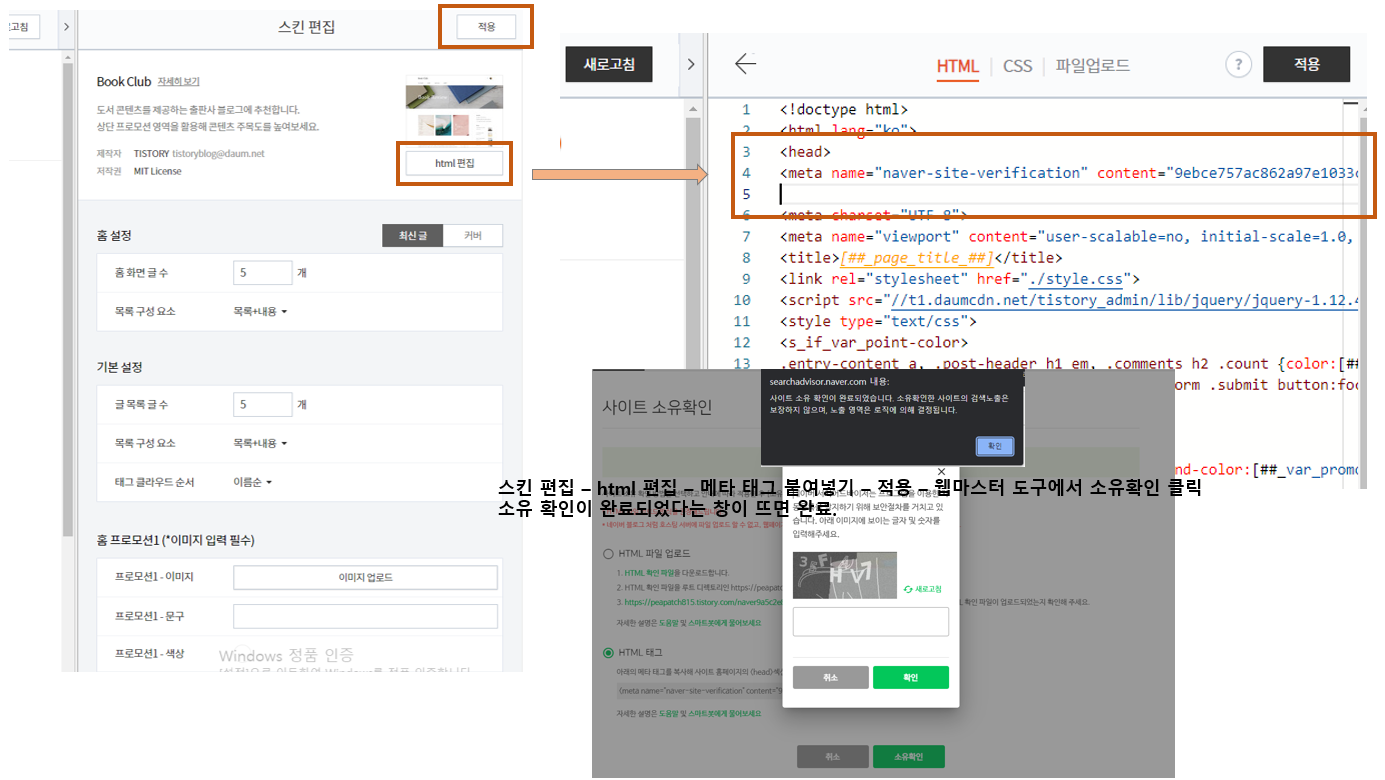The height and width of the screenshot is (780, 1385).
Task: Click the captcha image
Action: [845, 575]
